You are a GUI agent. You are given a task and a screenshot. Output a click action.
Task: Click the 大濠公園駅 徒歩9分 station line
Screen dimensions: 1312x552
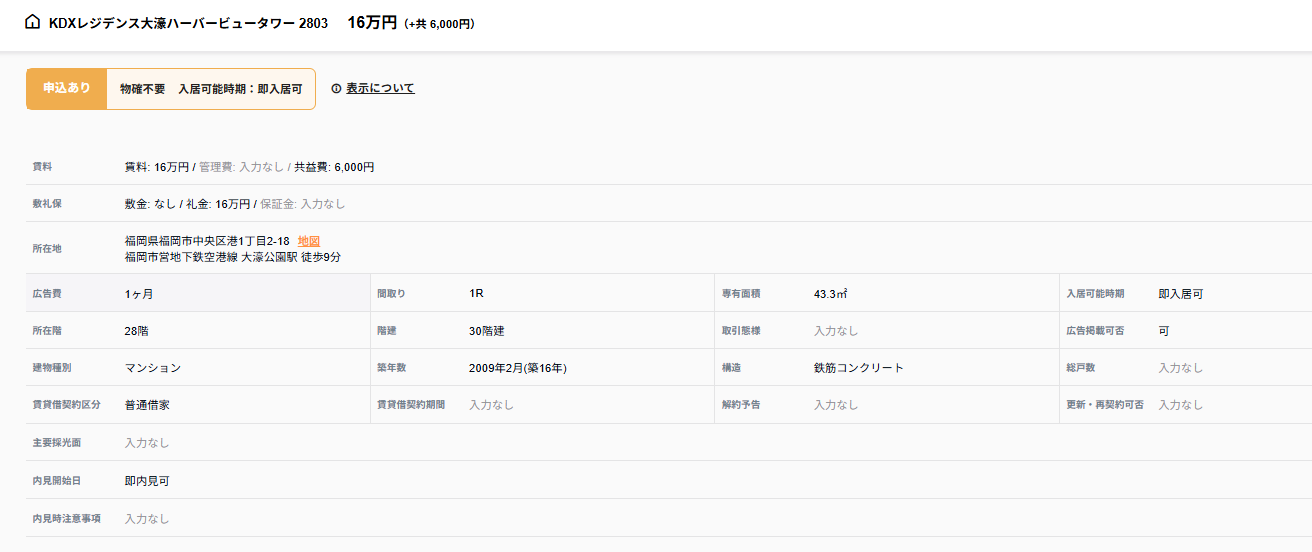click(233, 257)
